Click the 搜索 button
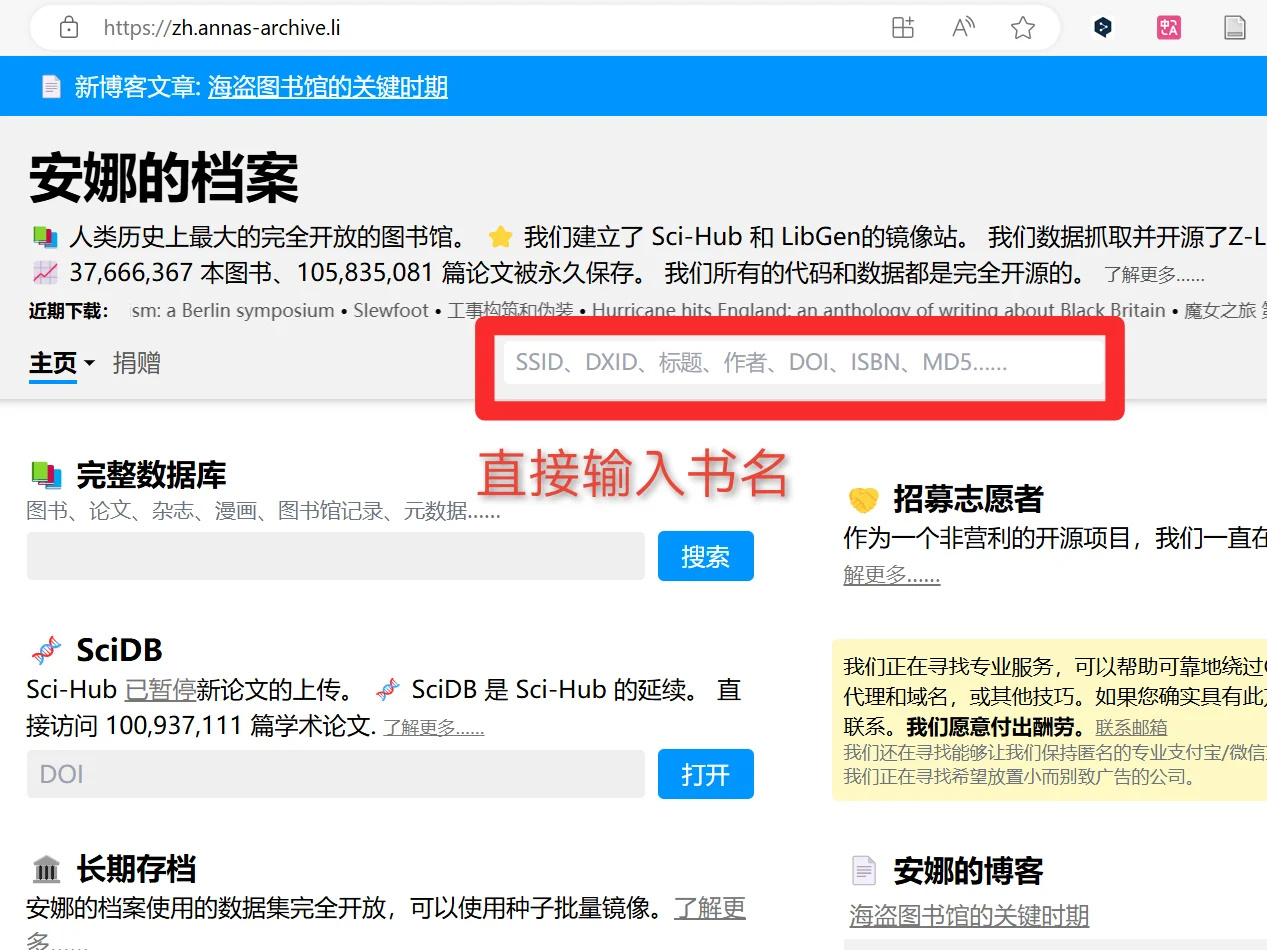This screenshot has width=1267, height=950. (705, 556)
